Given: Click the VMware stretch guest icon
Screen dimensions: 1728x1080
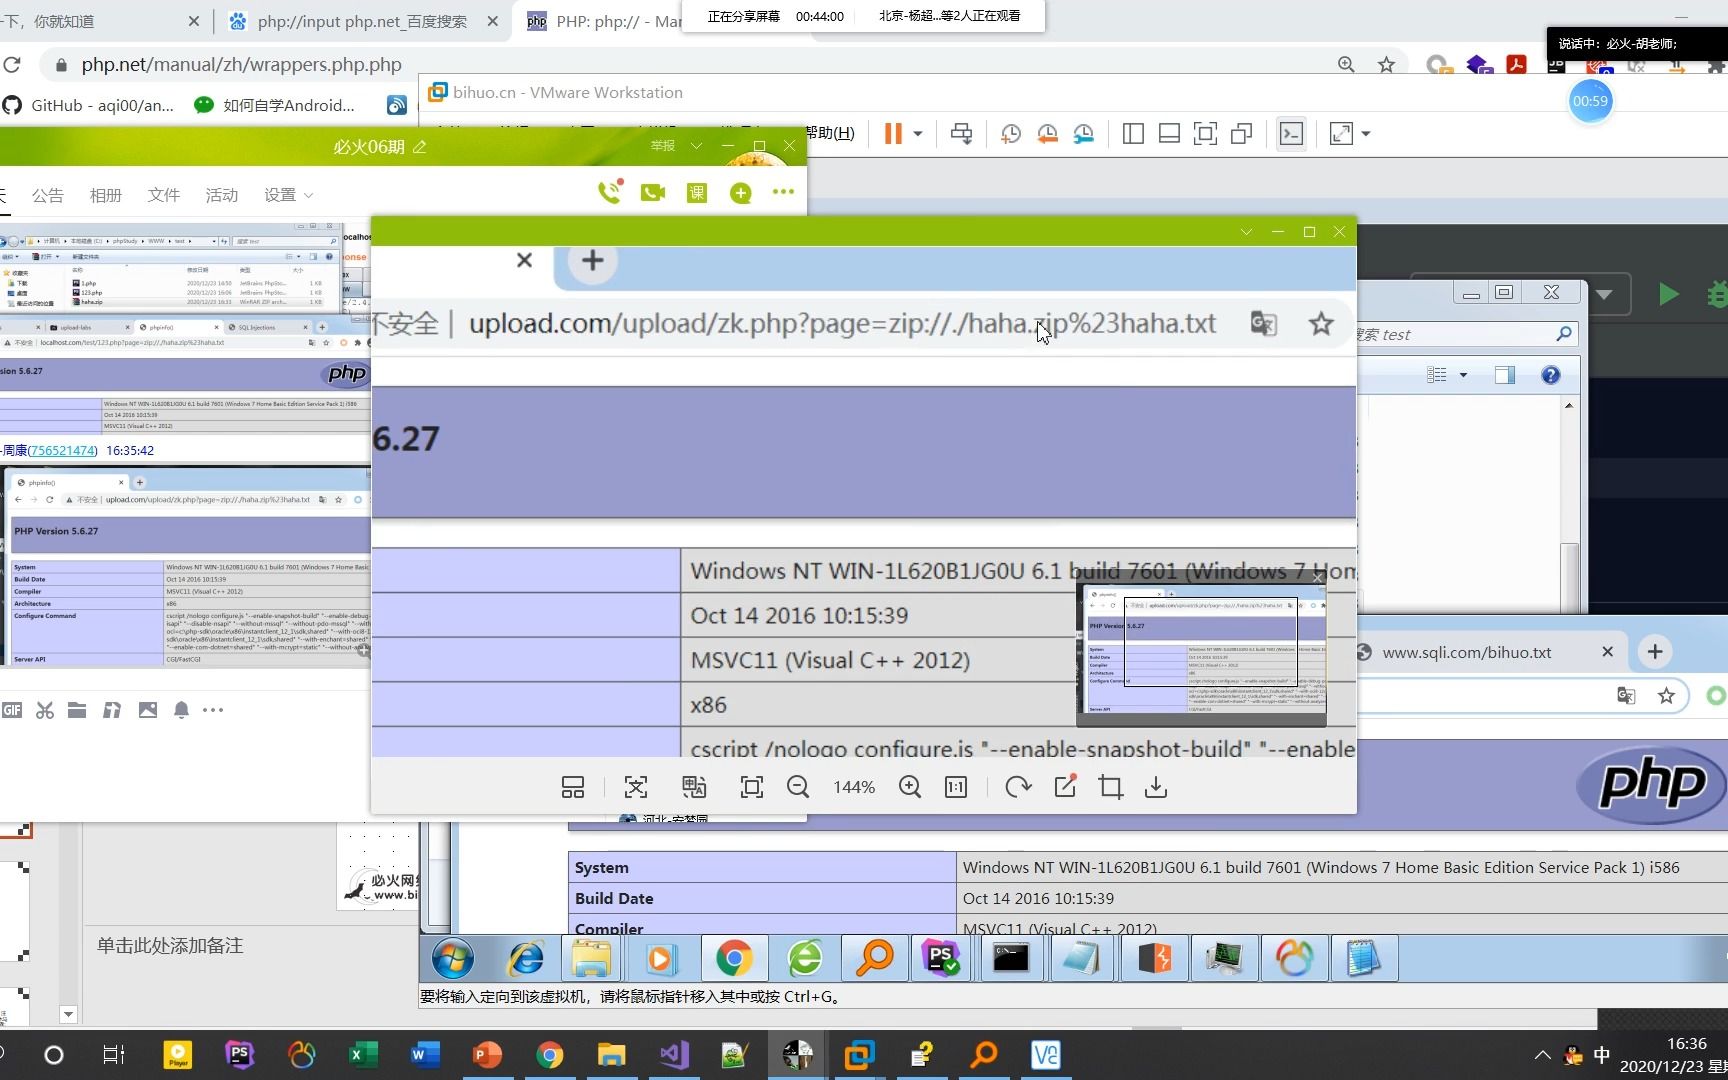Looking at the screenshot, I should (x=1341, y=133).
